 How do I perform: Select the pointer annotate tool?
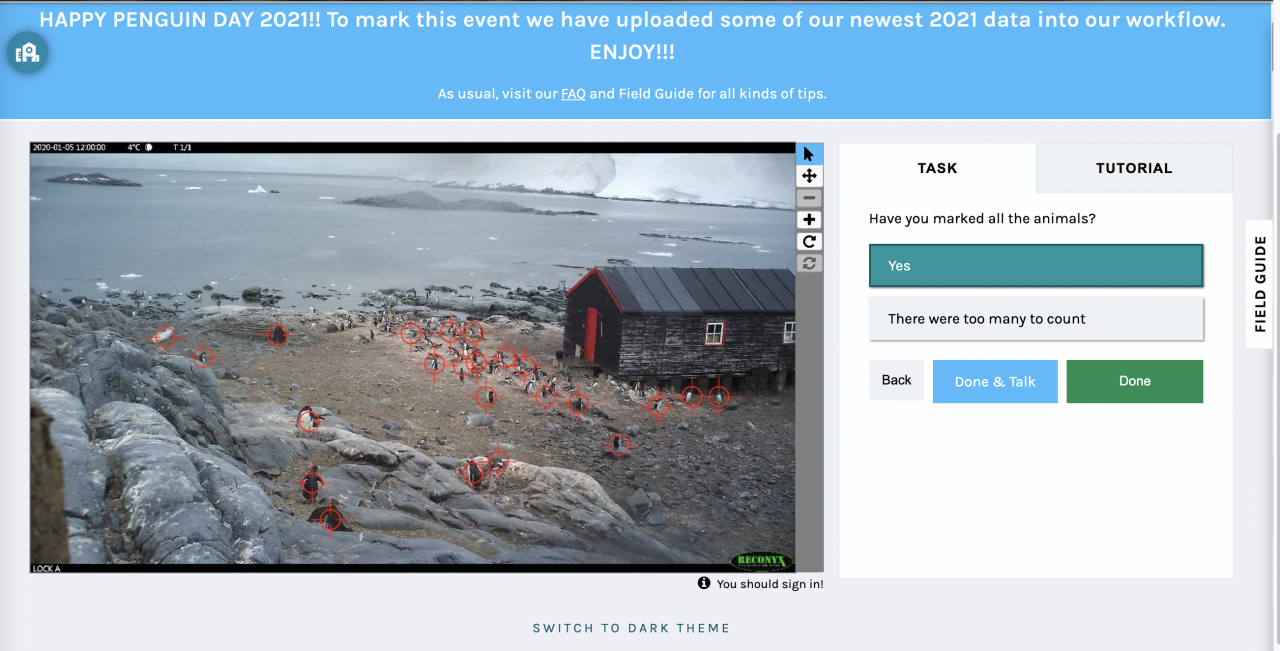[809, 154]
